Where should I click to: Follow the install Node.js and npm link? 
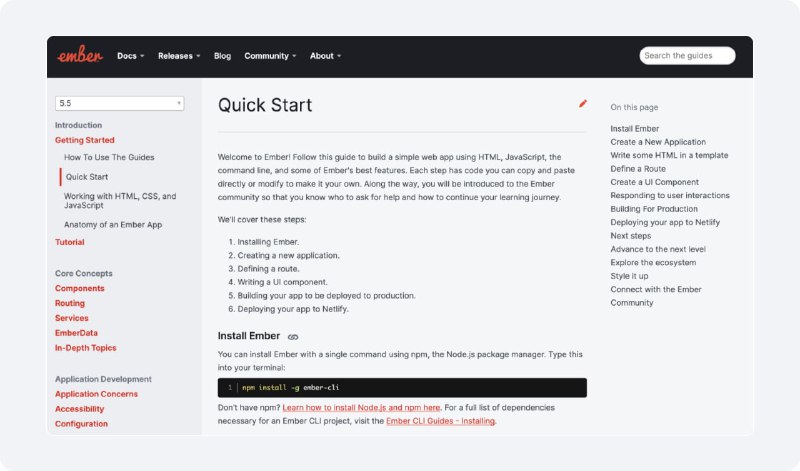[x=361, y=408]
